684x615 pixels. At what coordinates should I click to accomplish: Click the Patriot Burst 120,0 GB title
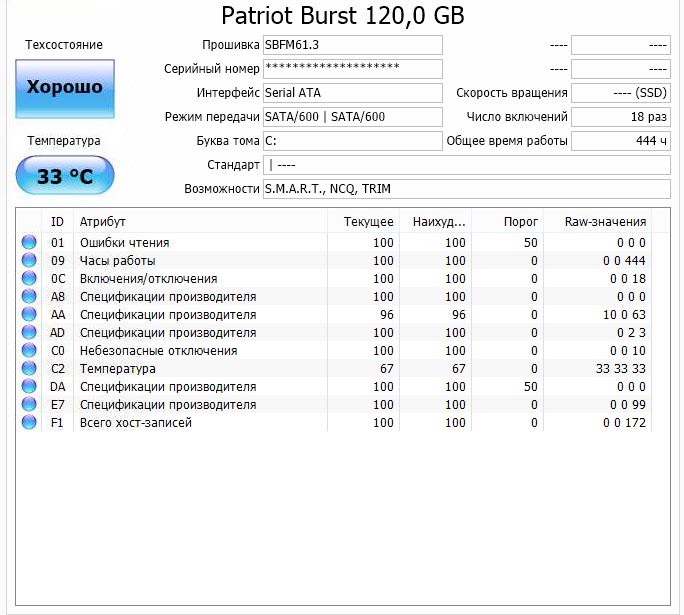[343, 16]
